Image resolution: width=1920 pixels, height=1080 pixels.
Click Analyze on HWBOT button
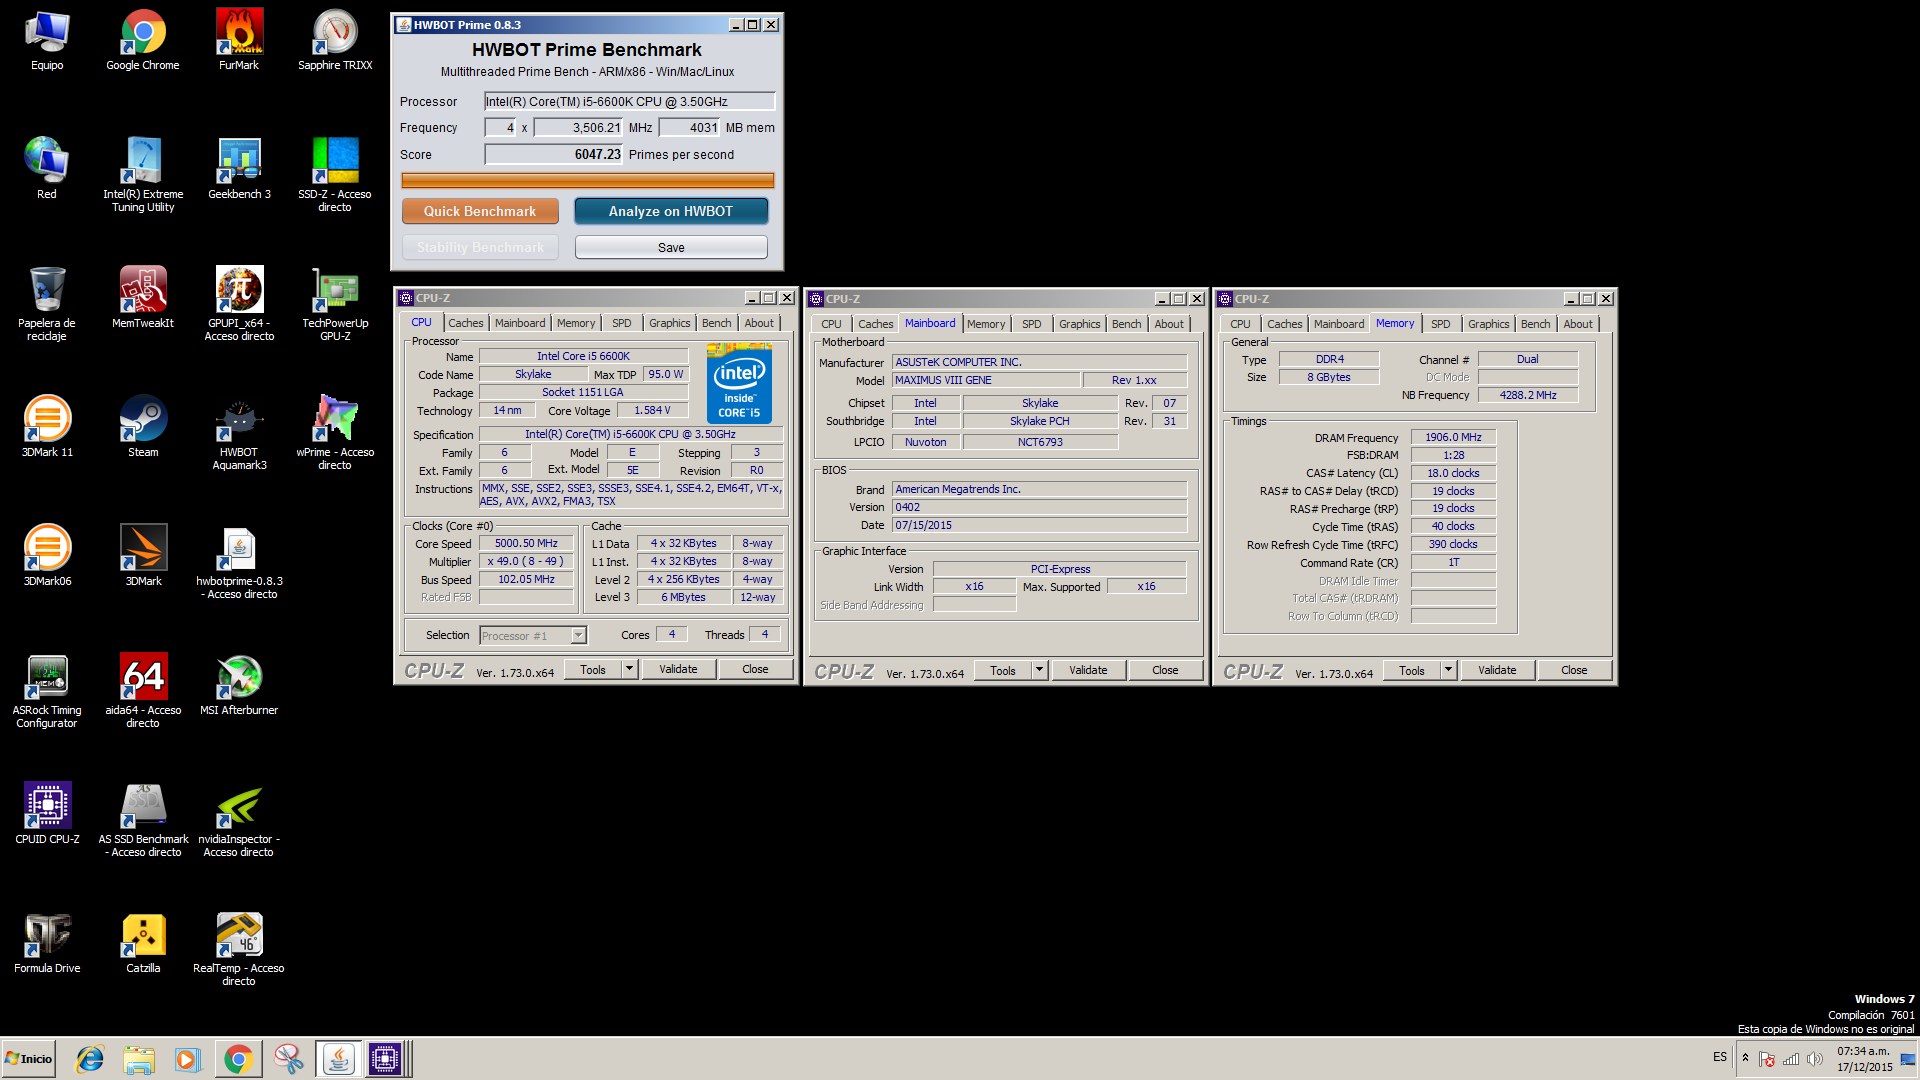(671, 211)
